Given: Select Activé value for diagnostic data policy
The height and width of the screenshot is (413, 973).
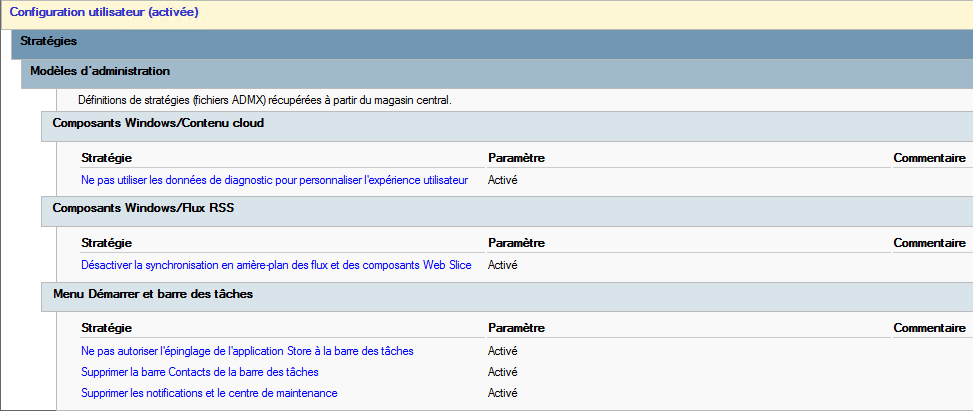Looking at the screenshot, I should pos(502,180).
